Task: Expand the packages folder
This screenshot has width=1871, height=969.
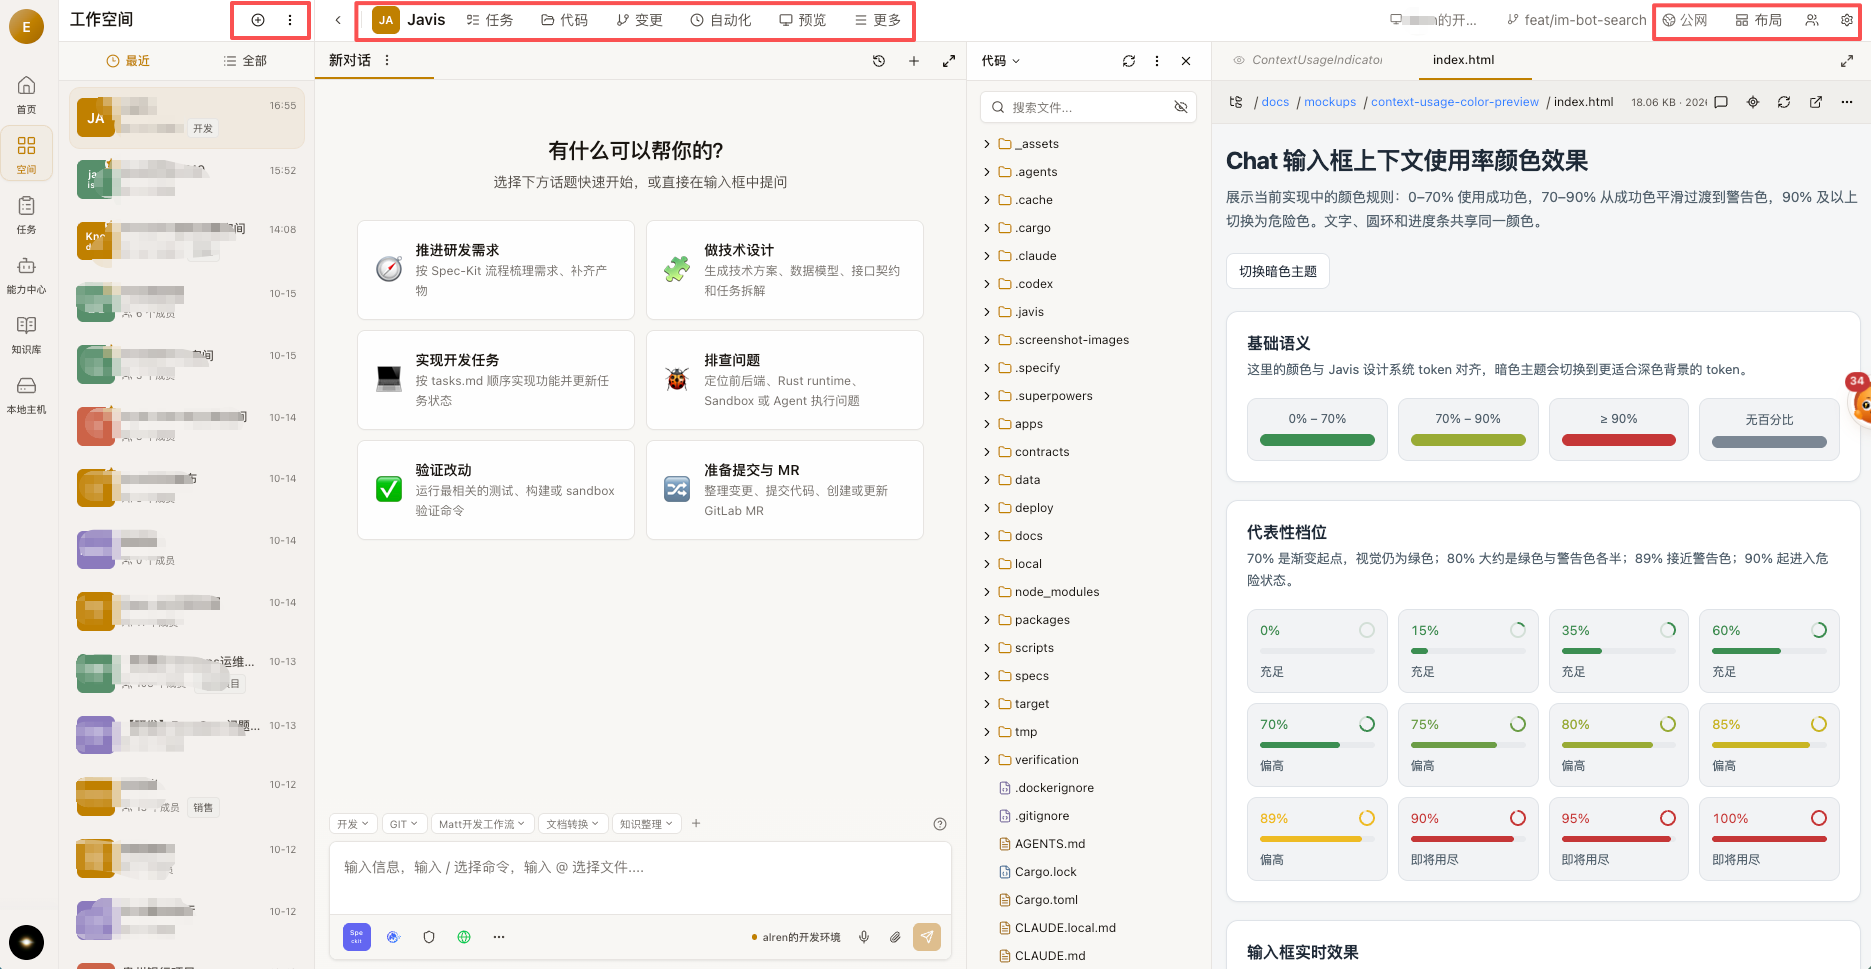Action: coord(1042,620)
